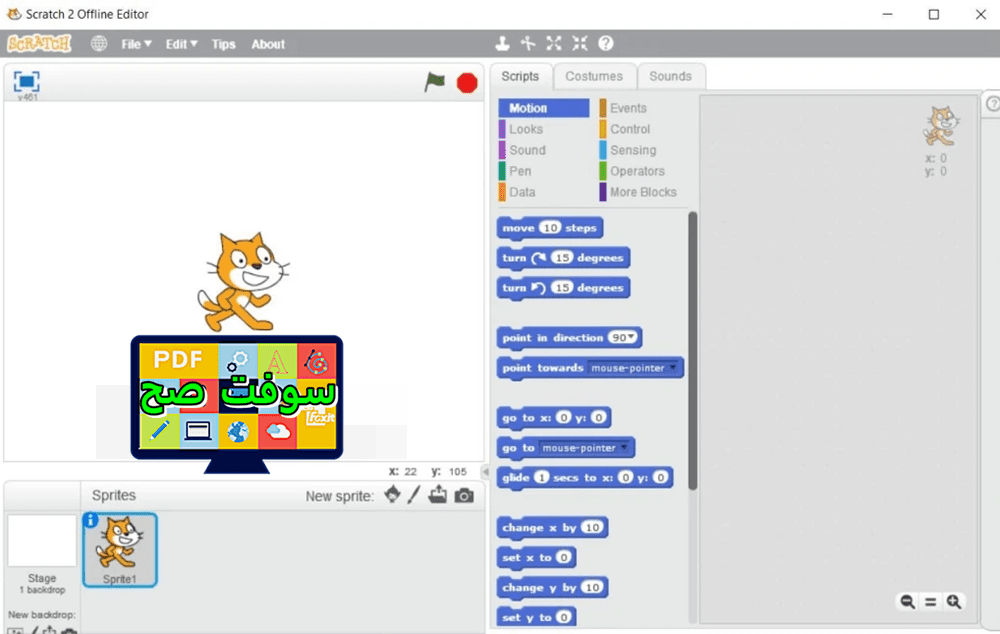This screenshot has width=1000, height=634.
Task: Select the grow sprite tool
Action: 554,43
